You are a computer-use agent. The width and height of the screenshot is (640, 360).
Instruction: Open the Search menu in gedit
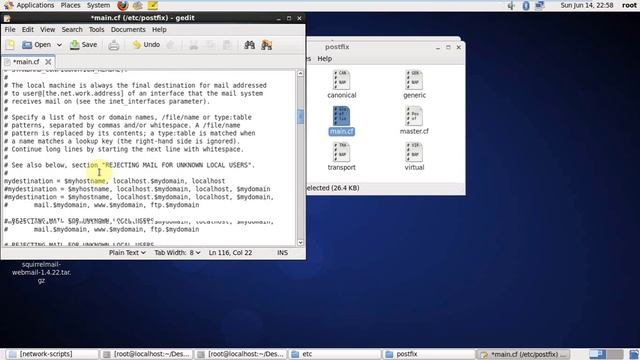(x=72, y=29)
